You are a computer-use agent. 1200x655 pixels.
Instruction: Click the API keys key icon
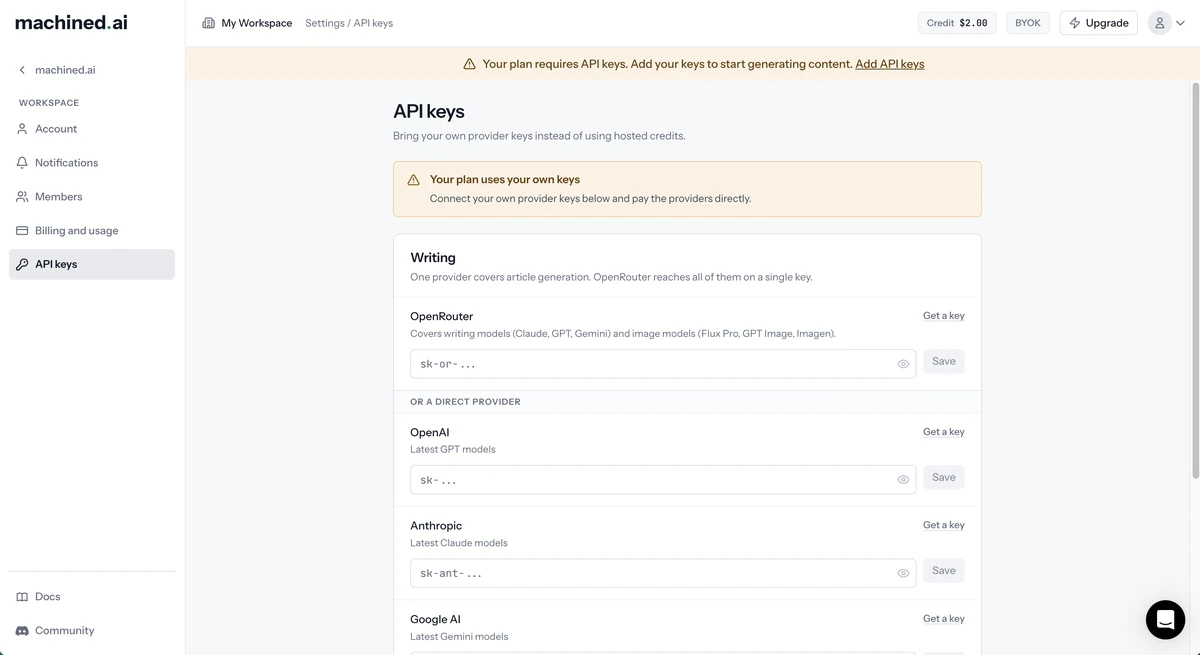(22, 264)
